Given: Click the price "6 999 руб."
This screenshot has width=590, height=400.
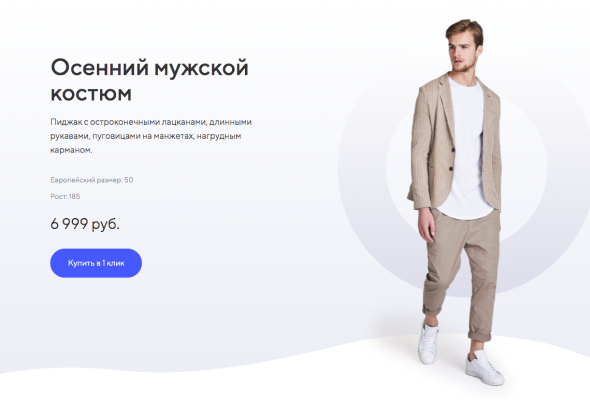Looking at the screenshot, I should click(85, 224).
